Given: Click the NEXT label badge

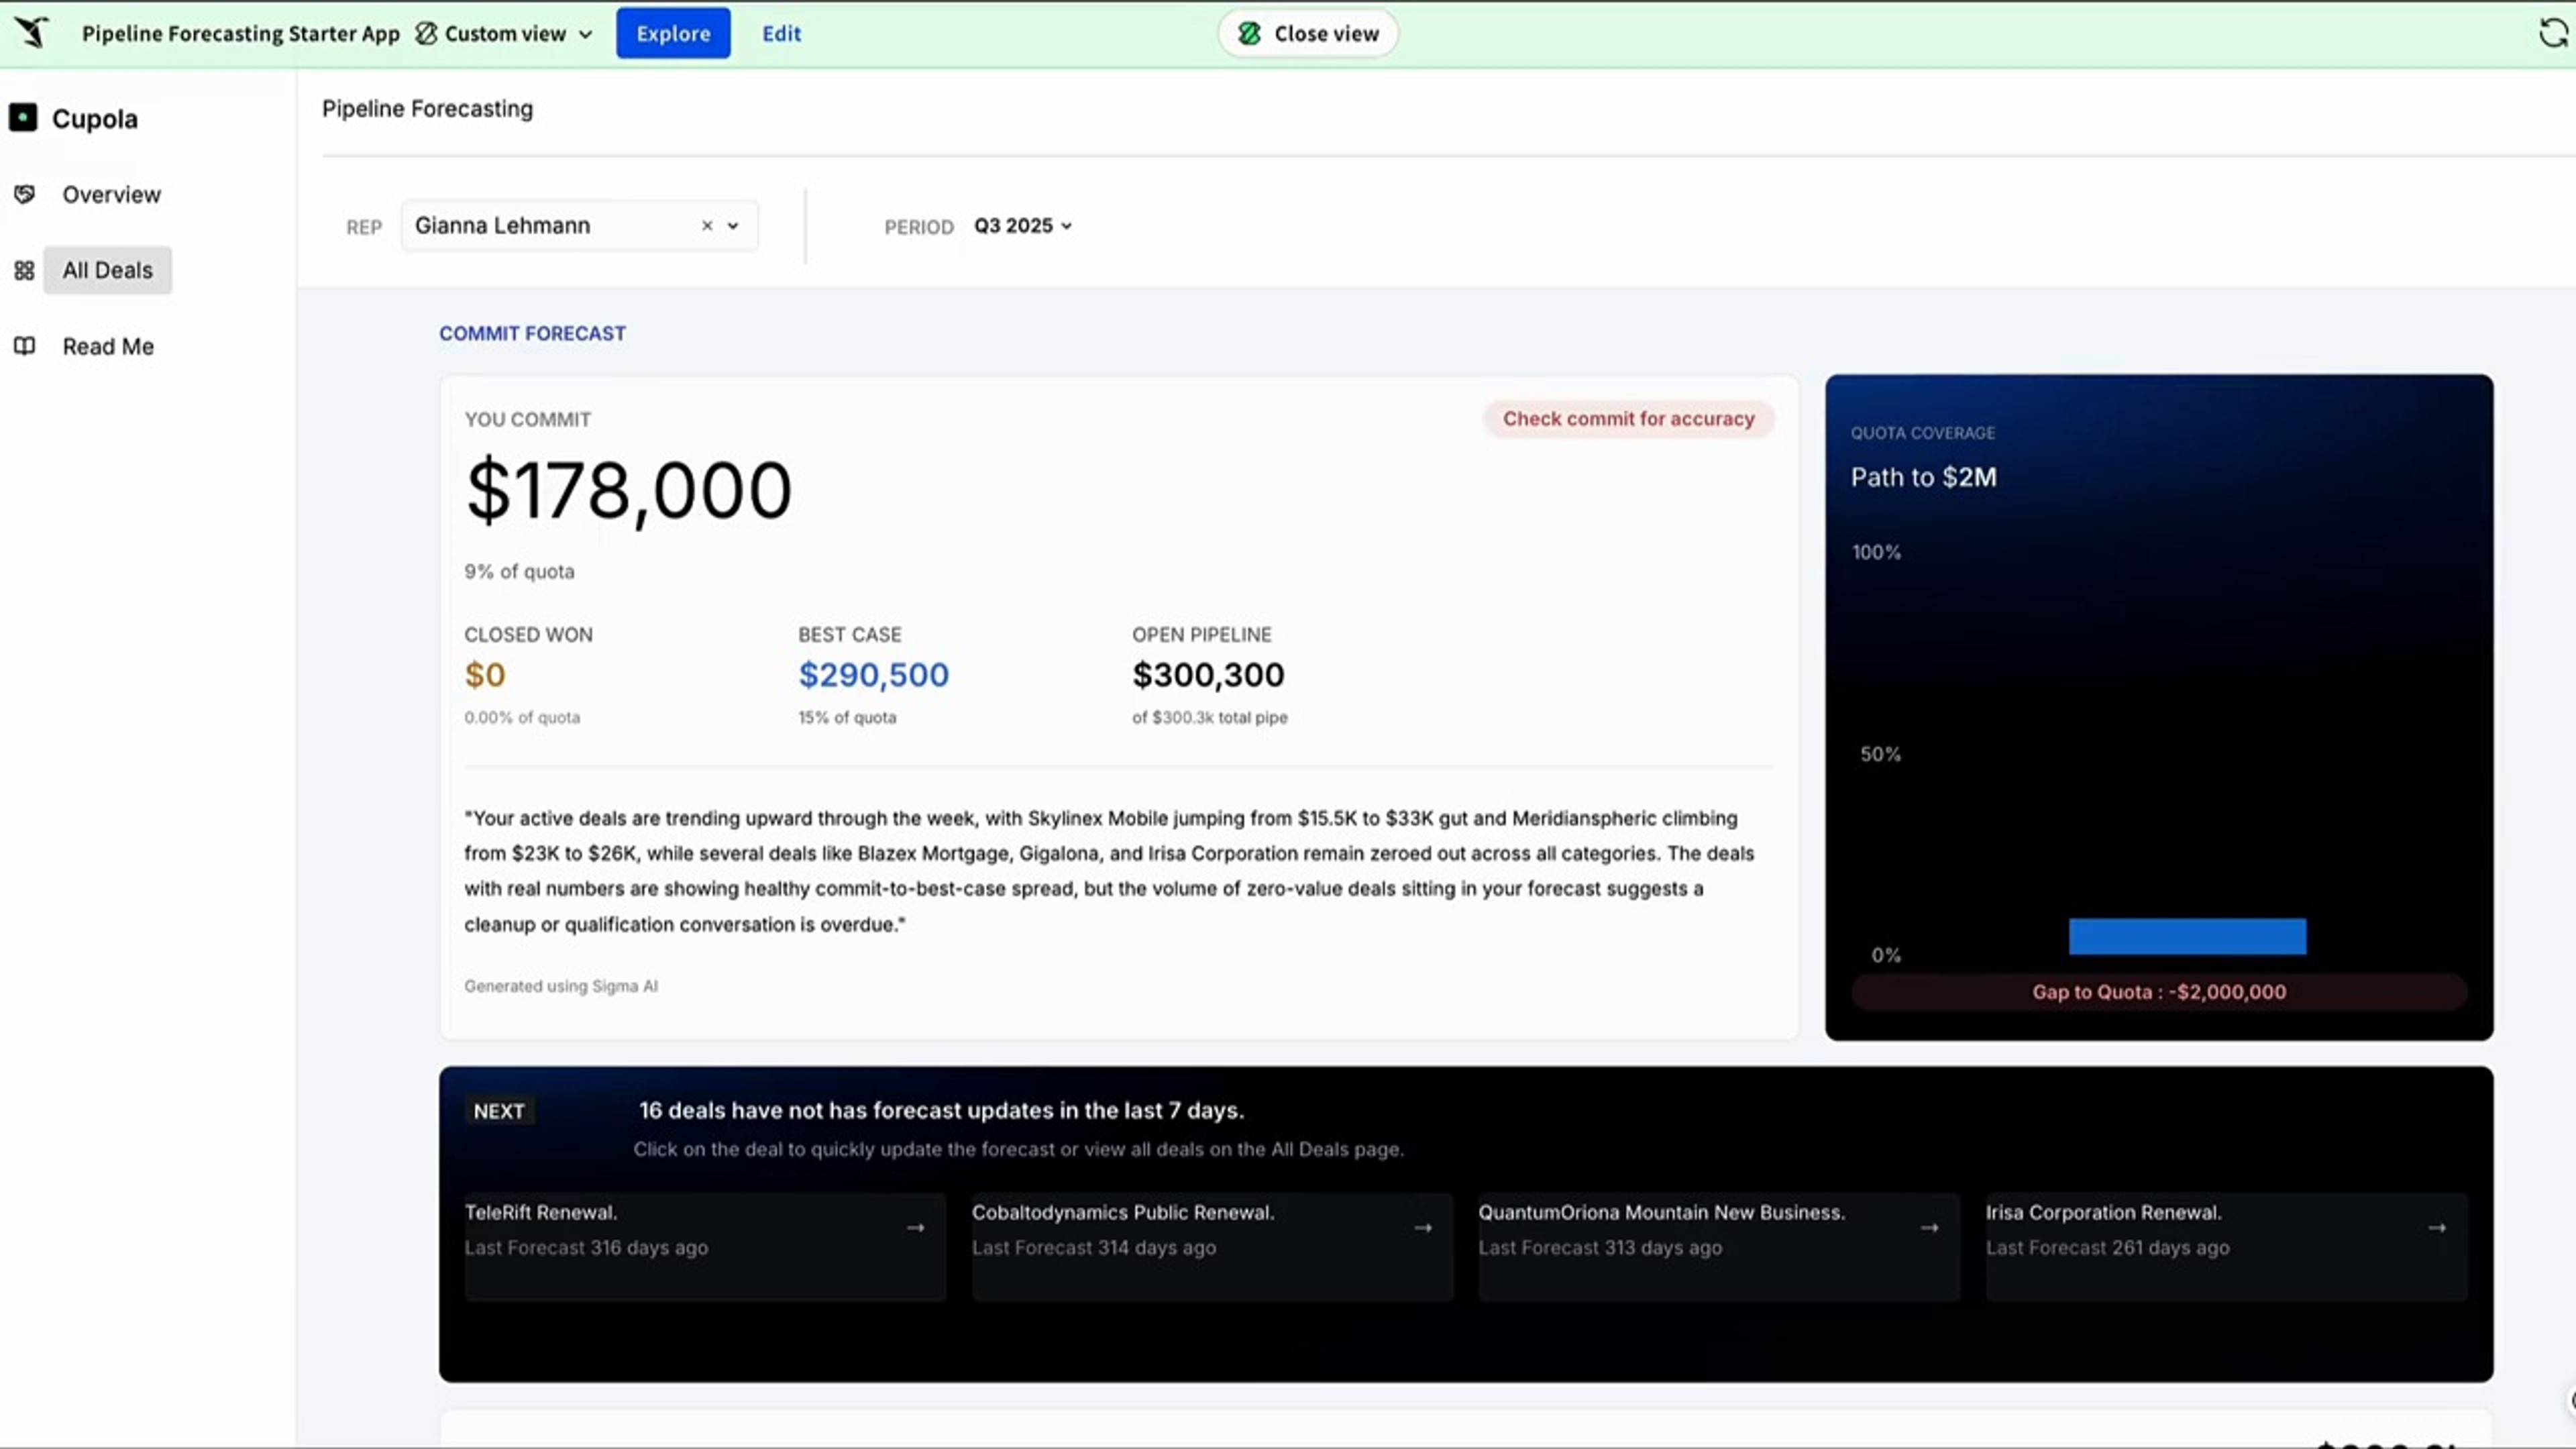Looking at the screenshot, I should pos(499,1111).
